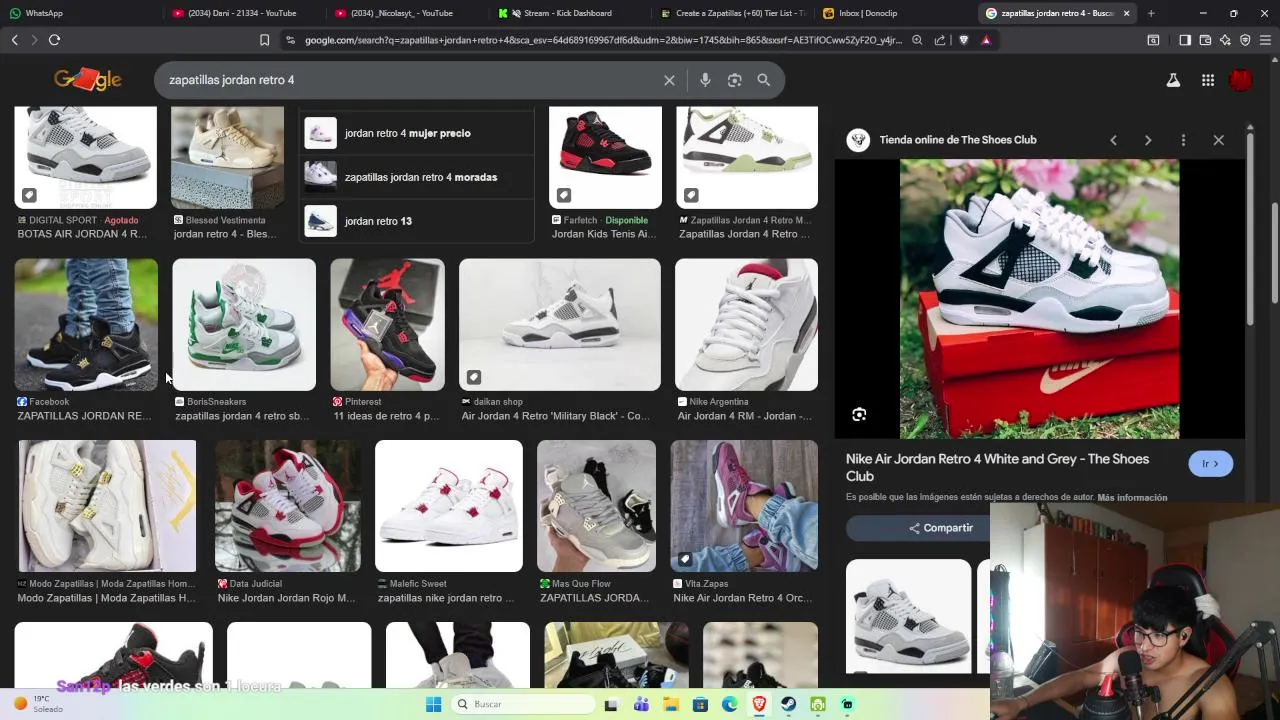Open a new browser tab
The image size is (1280, 720).
(1151, 13)
